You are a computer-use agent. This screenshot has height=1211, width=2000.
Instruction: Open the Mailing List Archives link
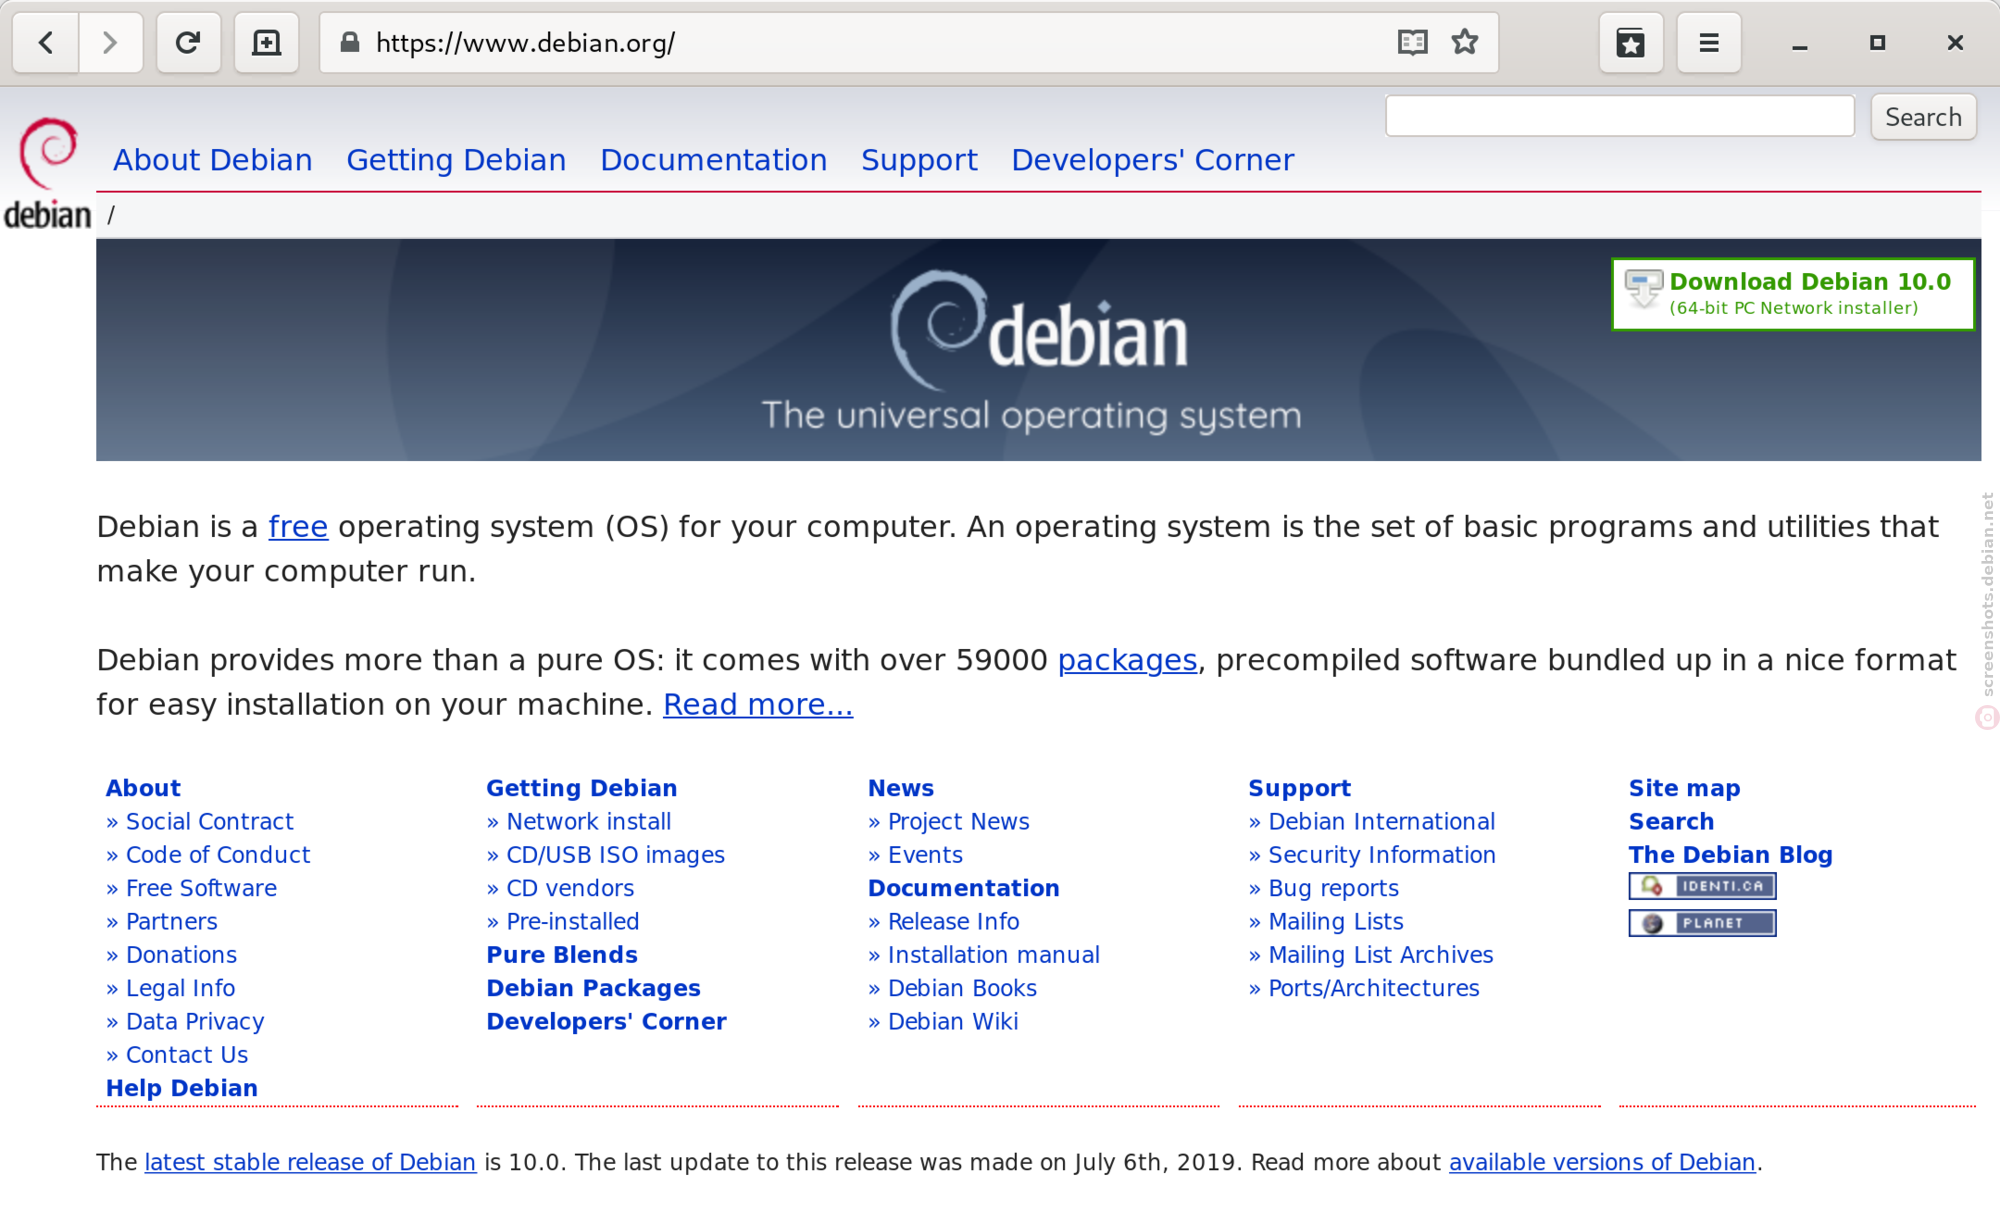click(1381, 955)
